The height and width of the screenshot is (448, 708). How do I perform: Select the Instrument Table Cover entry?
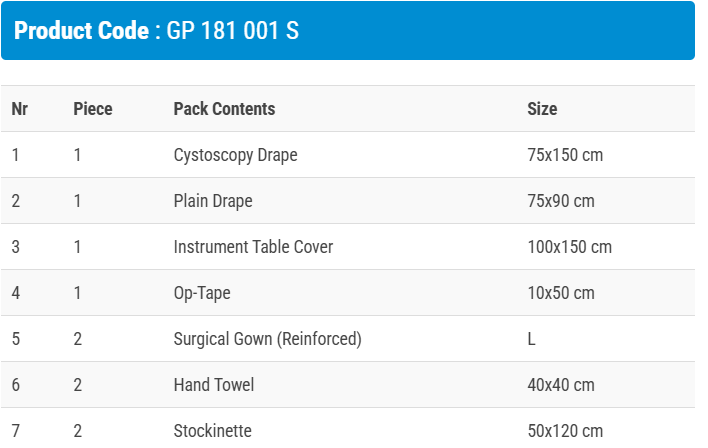pos(253,247)
